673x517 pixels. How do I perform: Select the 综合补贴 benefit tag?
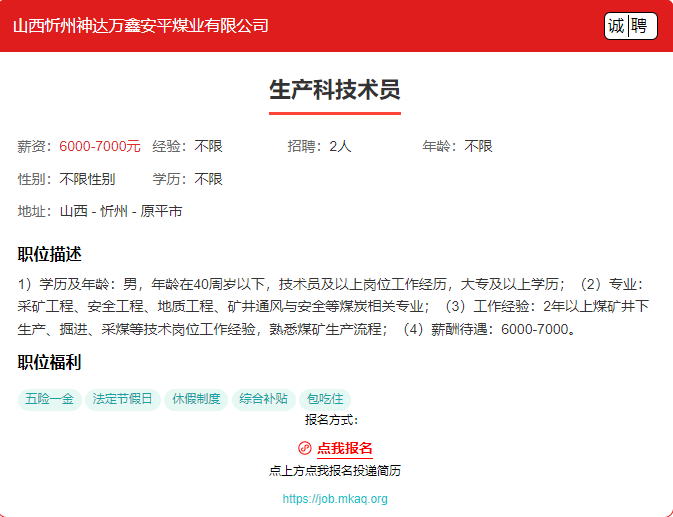coord(264,399)
